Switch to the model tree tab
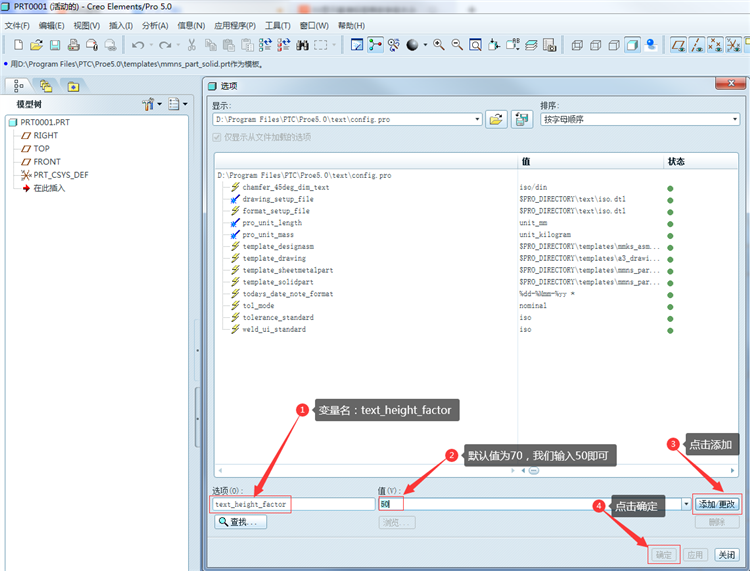750x571 pixels. tap(18, 86)
